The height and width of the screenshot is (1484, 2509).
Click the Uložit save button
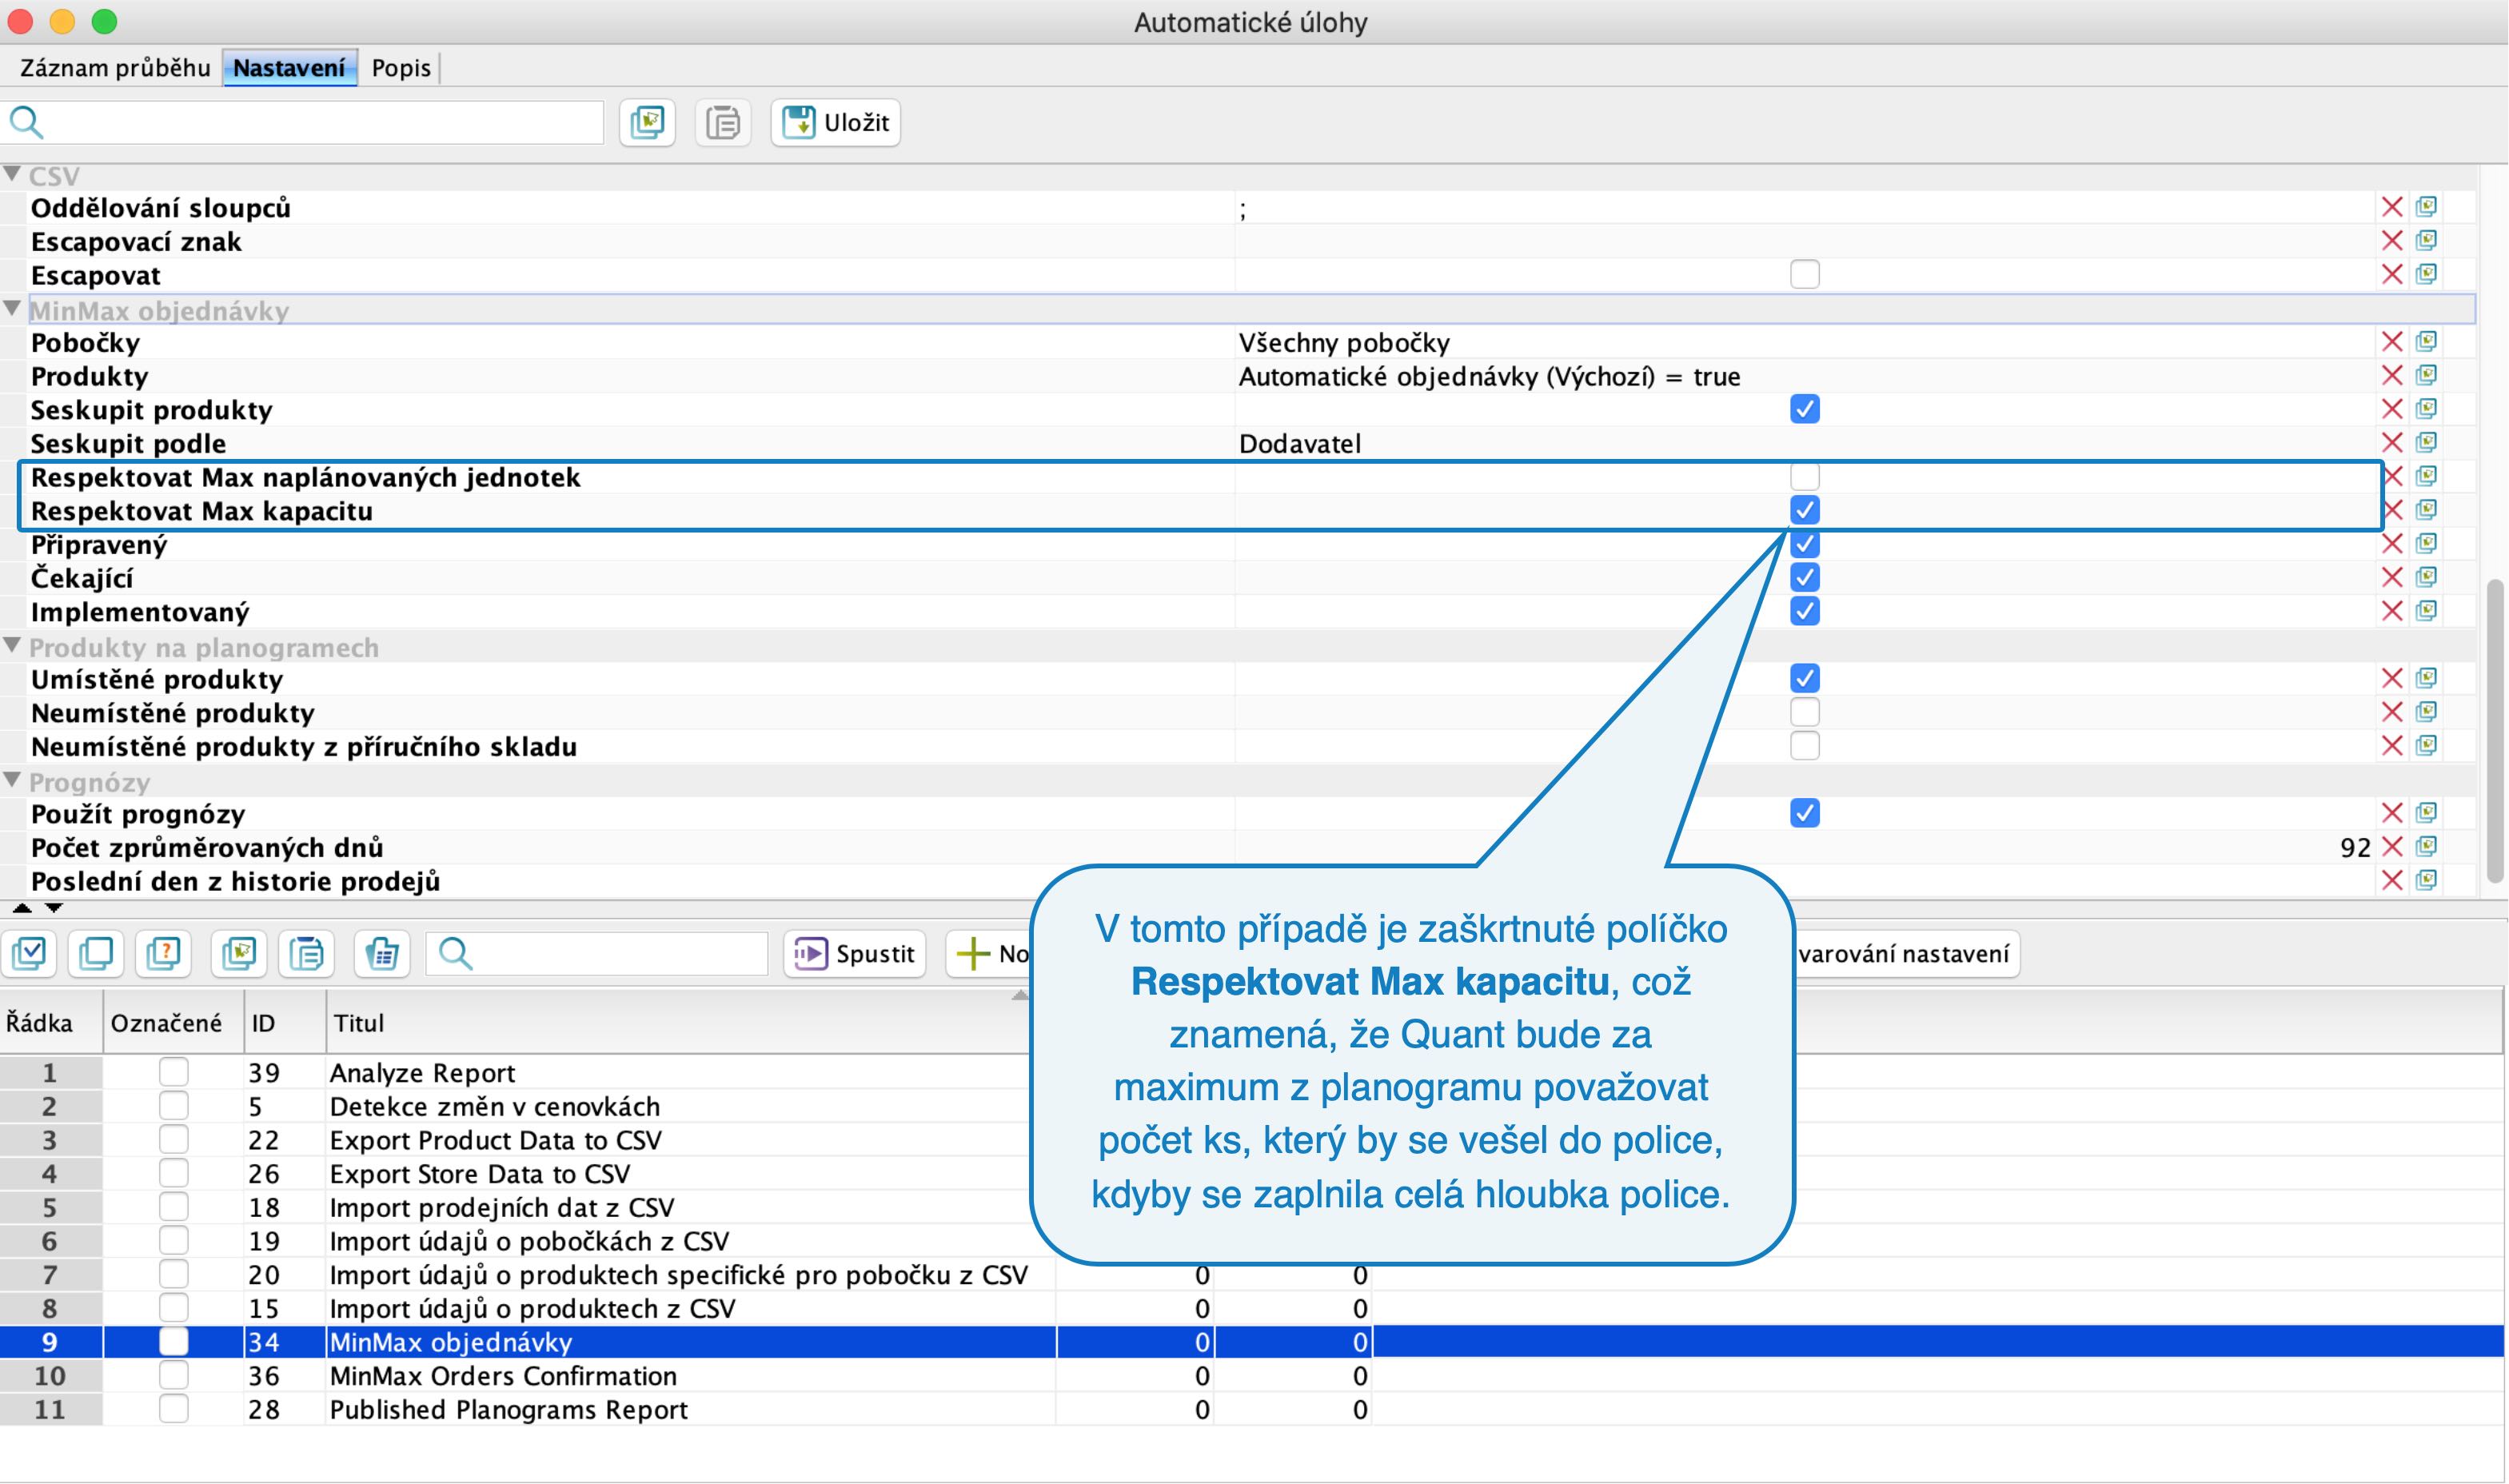pos(836,122)
